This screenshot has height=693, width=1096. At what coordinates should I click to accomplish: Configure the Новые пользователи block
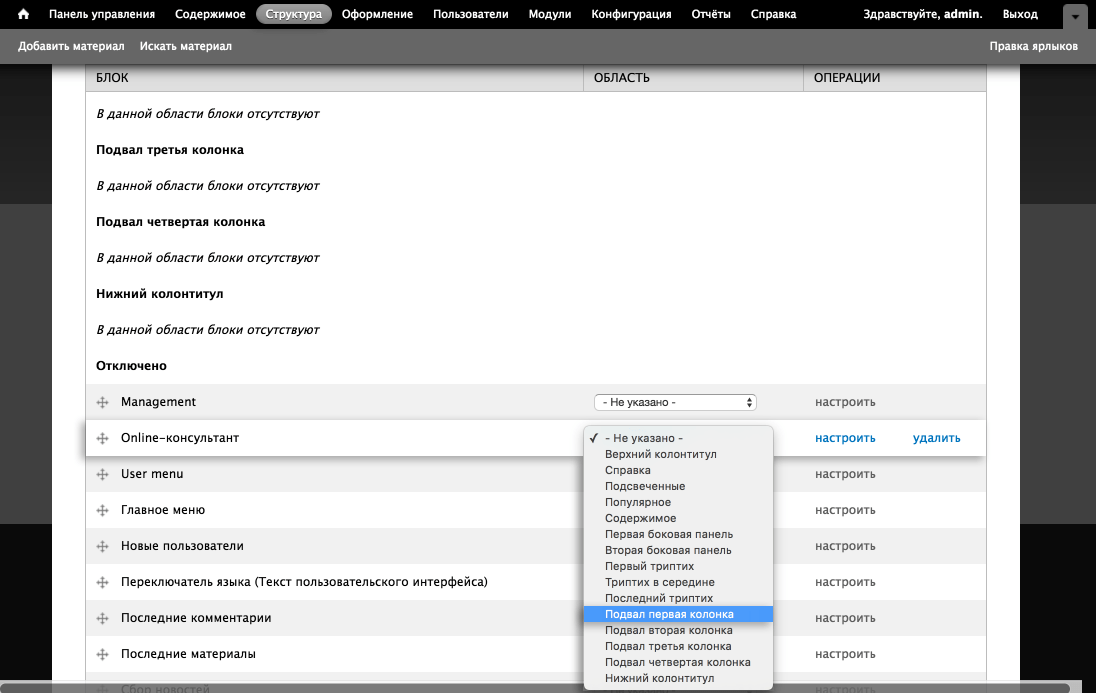click(845, 546)
